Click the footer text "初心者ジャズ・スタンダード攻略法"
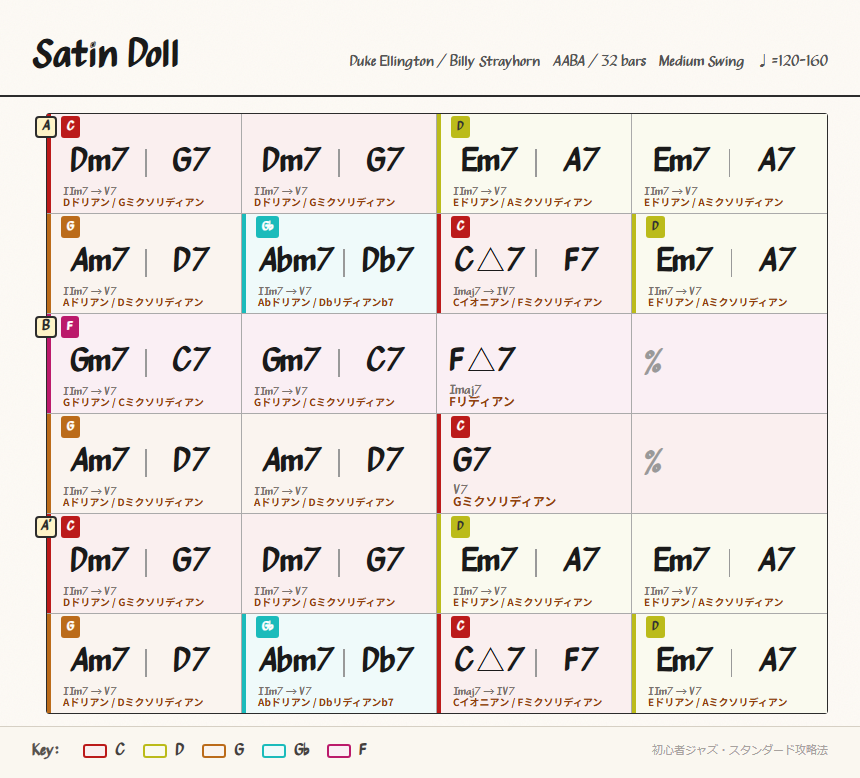Image resolution: width=860 pixels, height=778 pixels. pyautogui.click(x=739, y=750)
